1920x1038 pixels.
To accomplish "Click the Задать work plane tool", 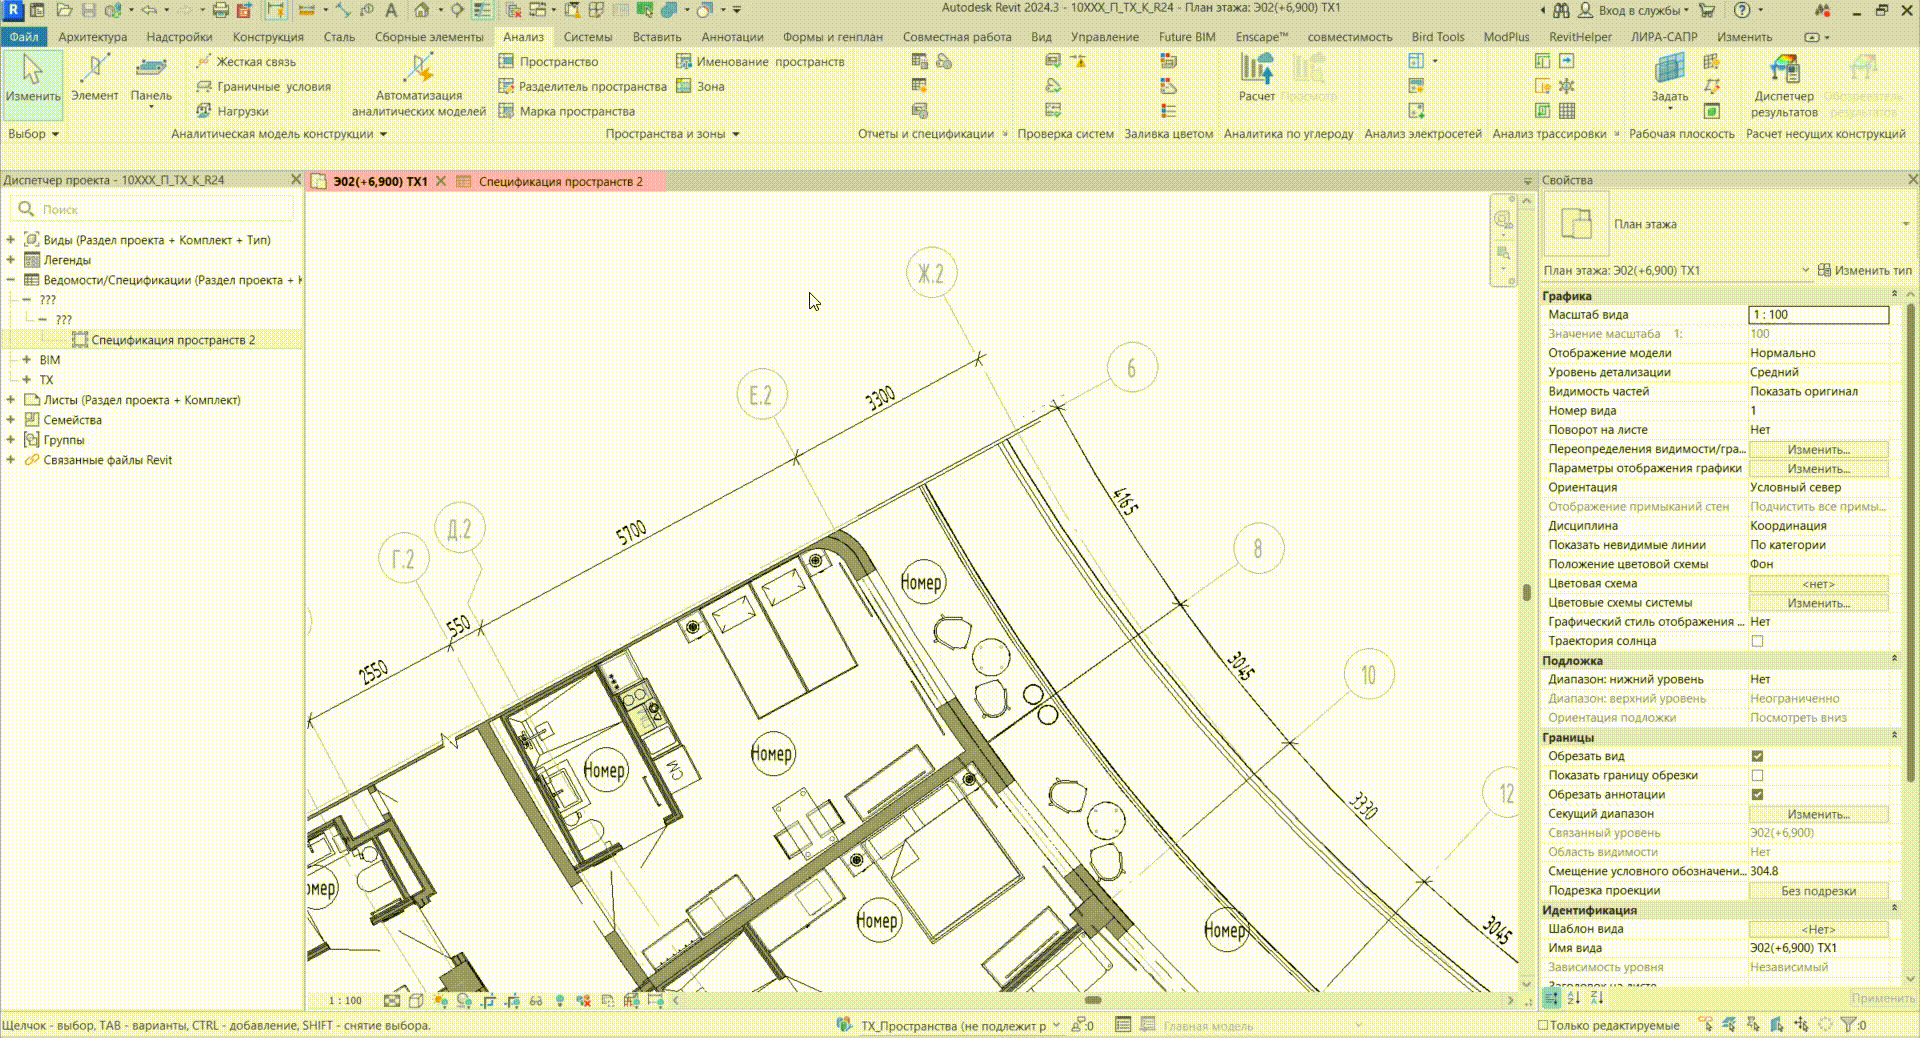I will pos(1669,78).
